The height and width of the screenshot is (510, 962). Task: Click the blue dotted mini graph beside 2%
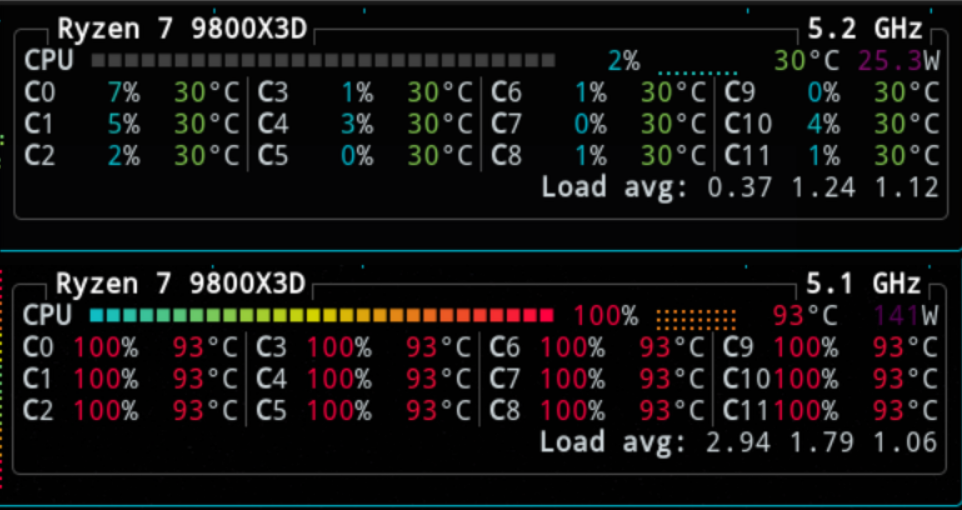(x=698, y=72)
